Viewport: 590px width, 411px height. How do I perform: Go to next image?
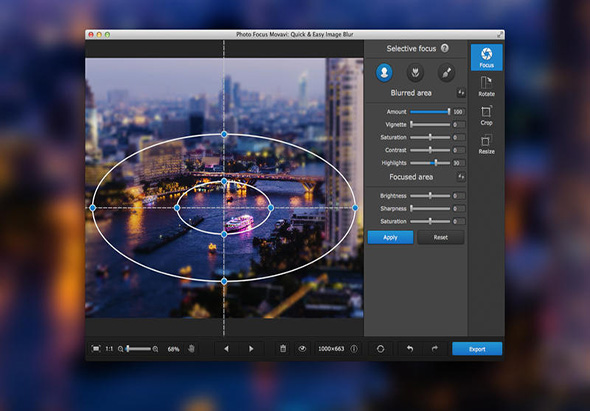tap(251, 349)
